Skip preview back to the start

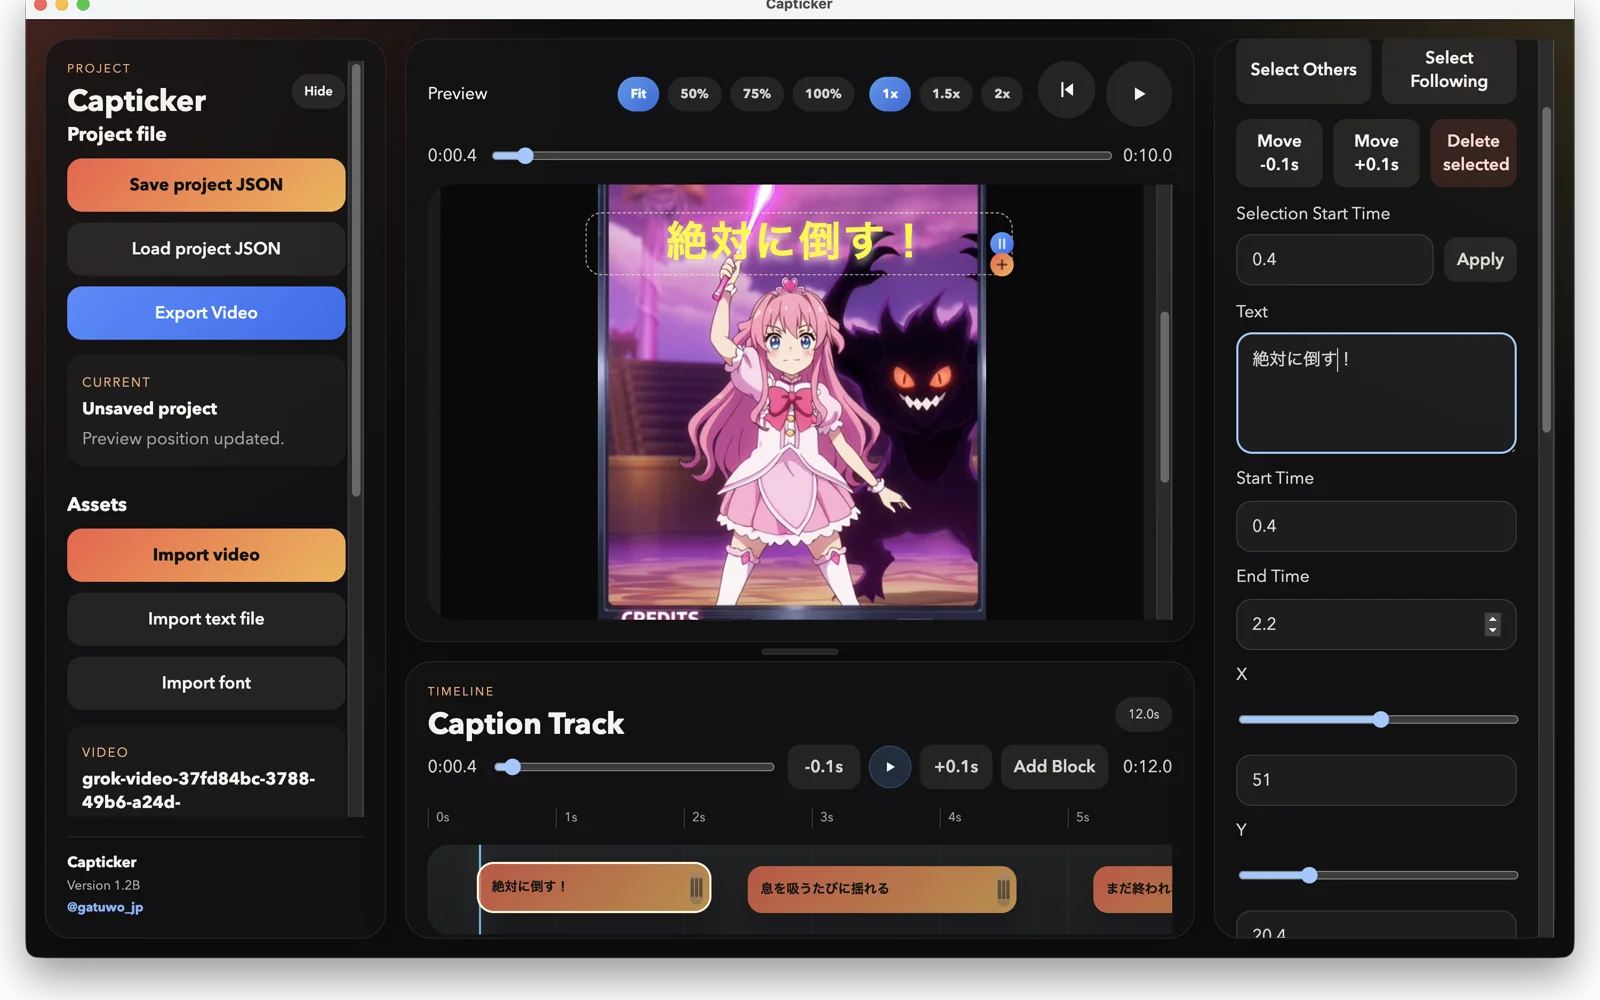(1066, 90)
